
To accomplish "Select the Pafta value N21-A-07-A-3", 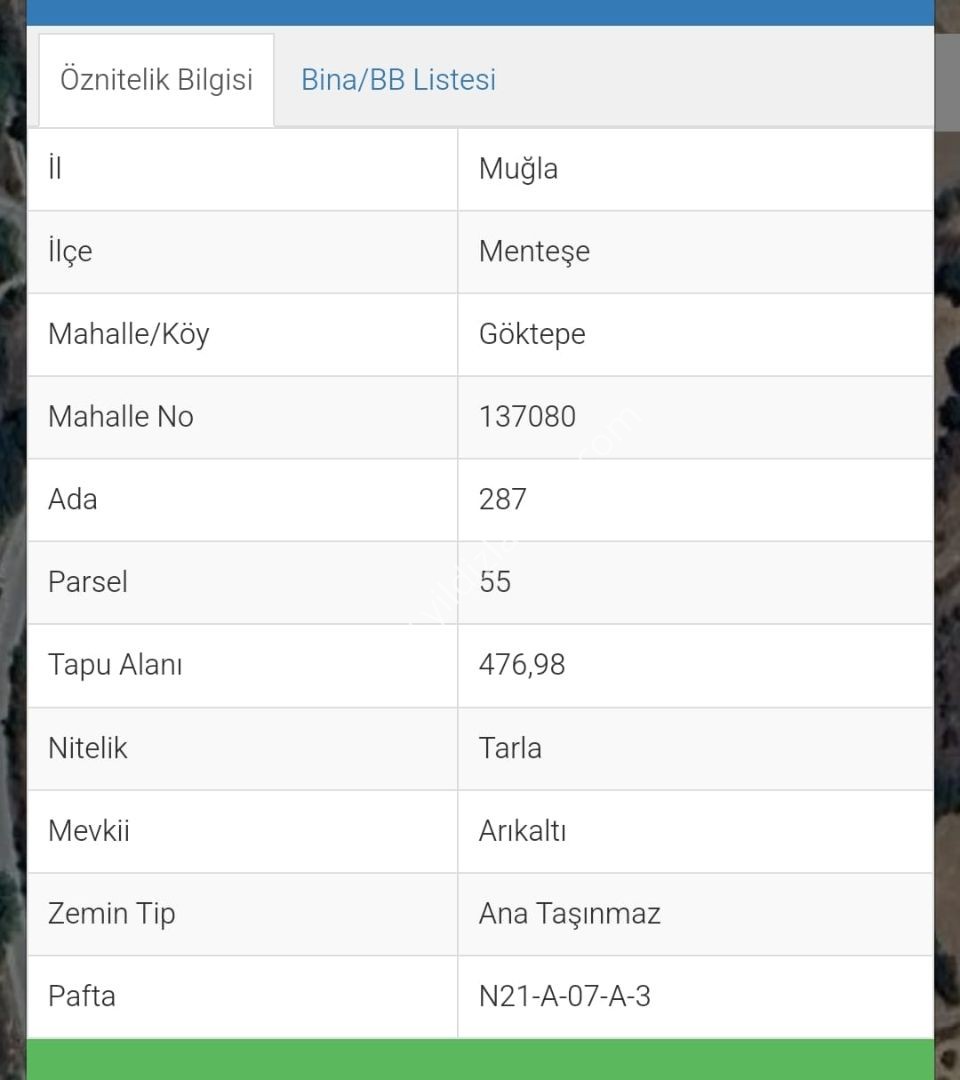I will point(565,996).
